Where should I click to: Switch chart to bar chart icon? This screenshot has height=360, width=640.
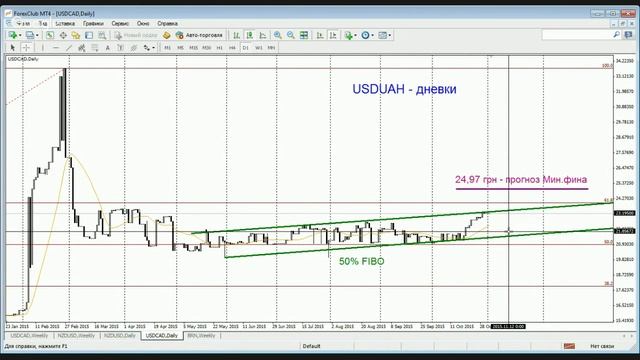tap(236, 36)
